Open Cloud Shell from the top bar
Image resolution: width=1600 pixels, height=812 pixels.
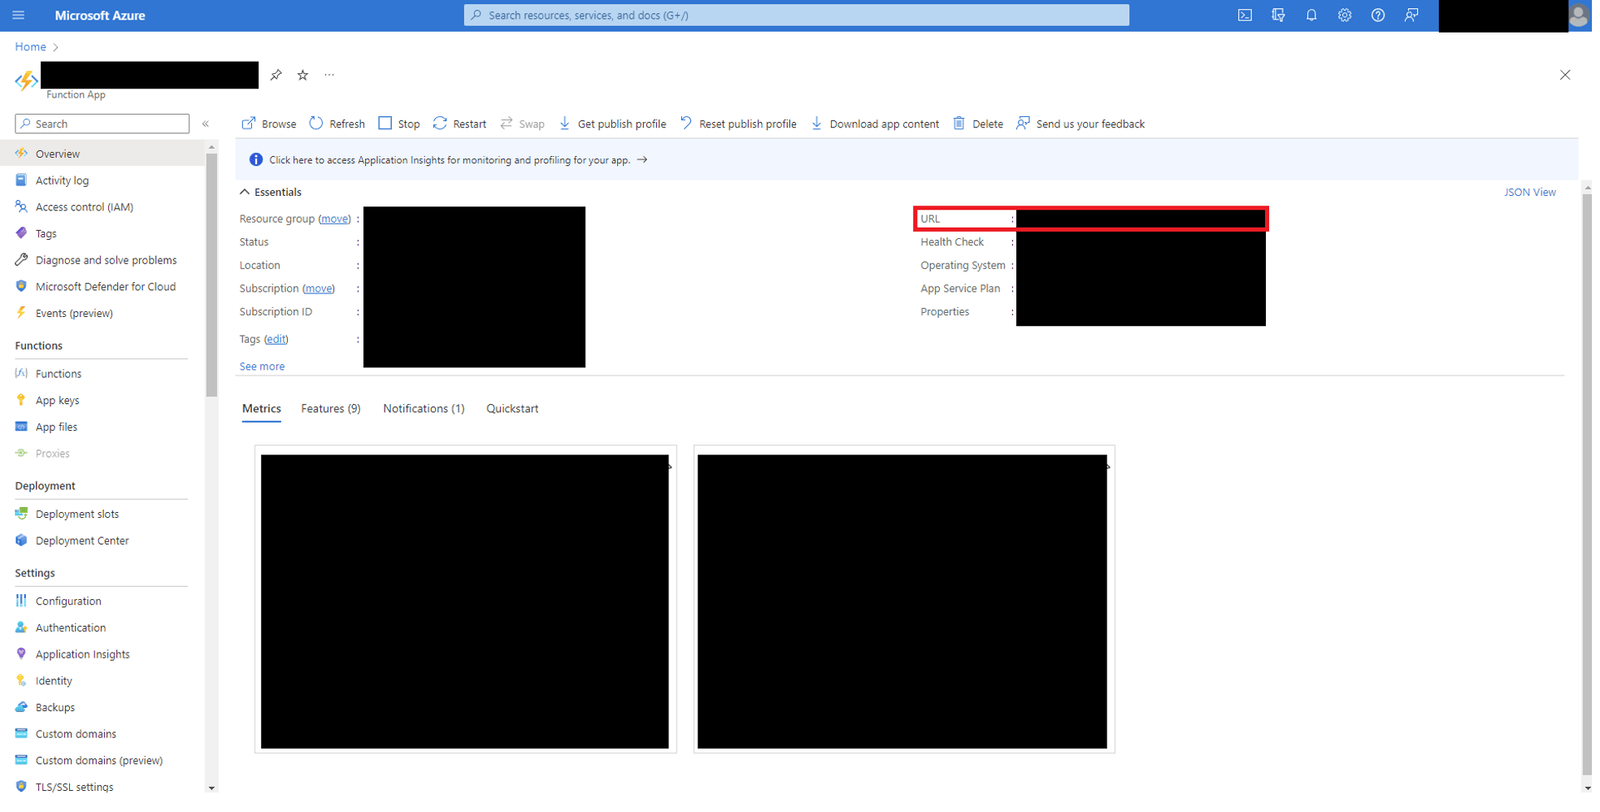(1244, 15)
